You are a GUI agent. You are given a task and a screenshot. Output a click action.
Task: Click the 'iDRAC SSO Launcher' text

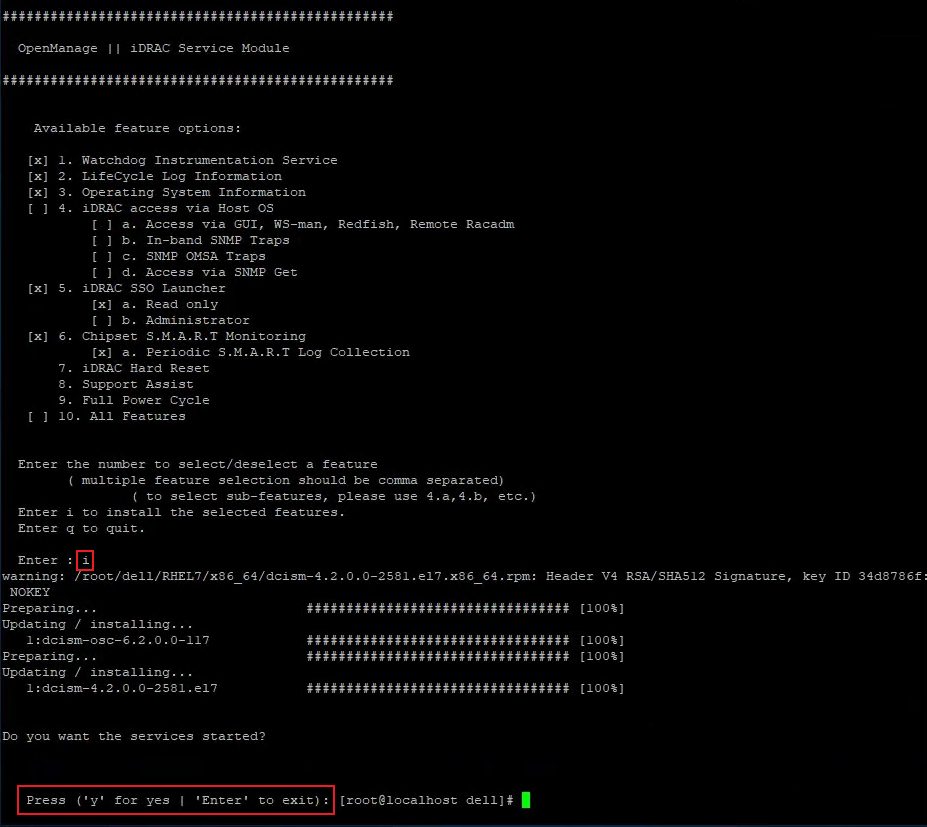154,288
